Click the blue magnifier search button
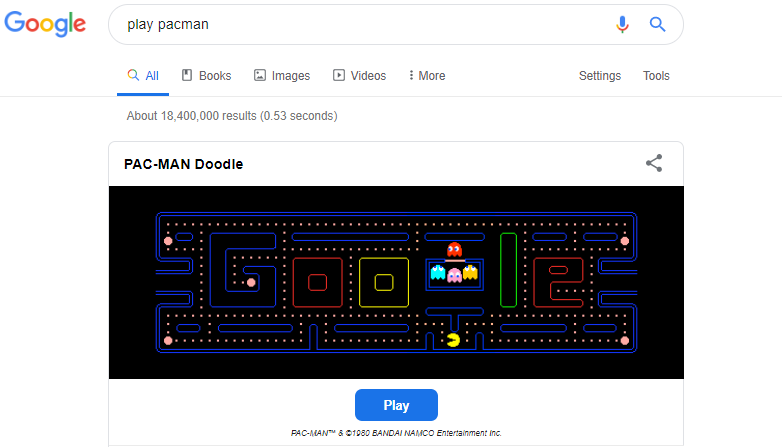Viewport: 782px width, 447px height. [657, 24]
